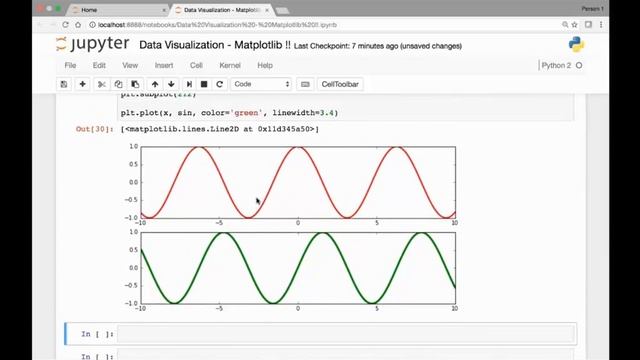Click the Jupyter logo
This screenshot has height=360, width=640.
[93, 44]
